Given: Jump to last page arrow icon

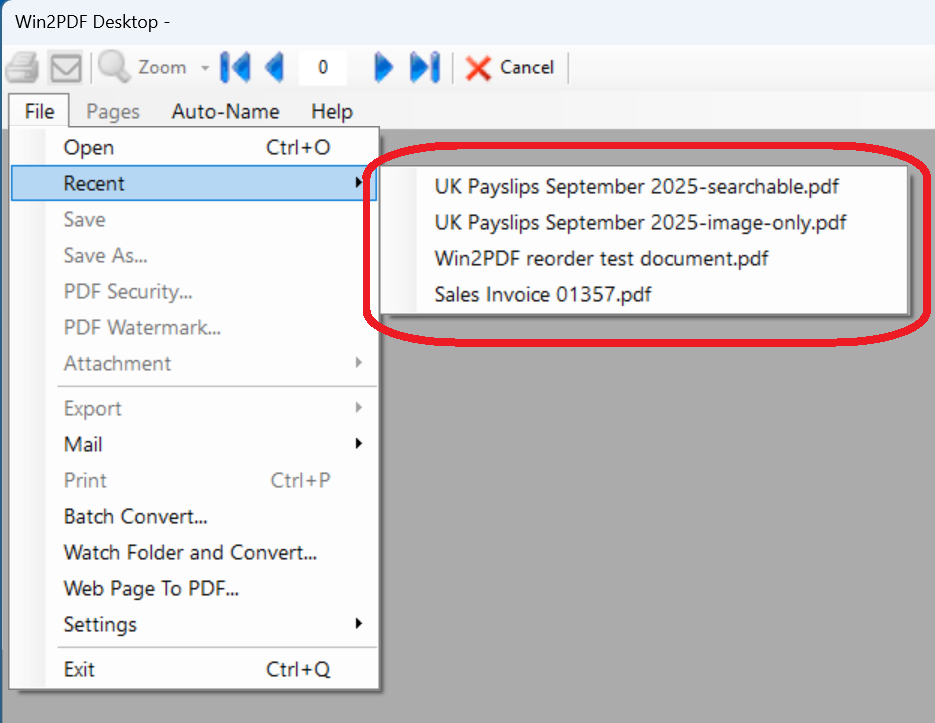Looking at the screenshot, I should point(425,68).
